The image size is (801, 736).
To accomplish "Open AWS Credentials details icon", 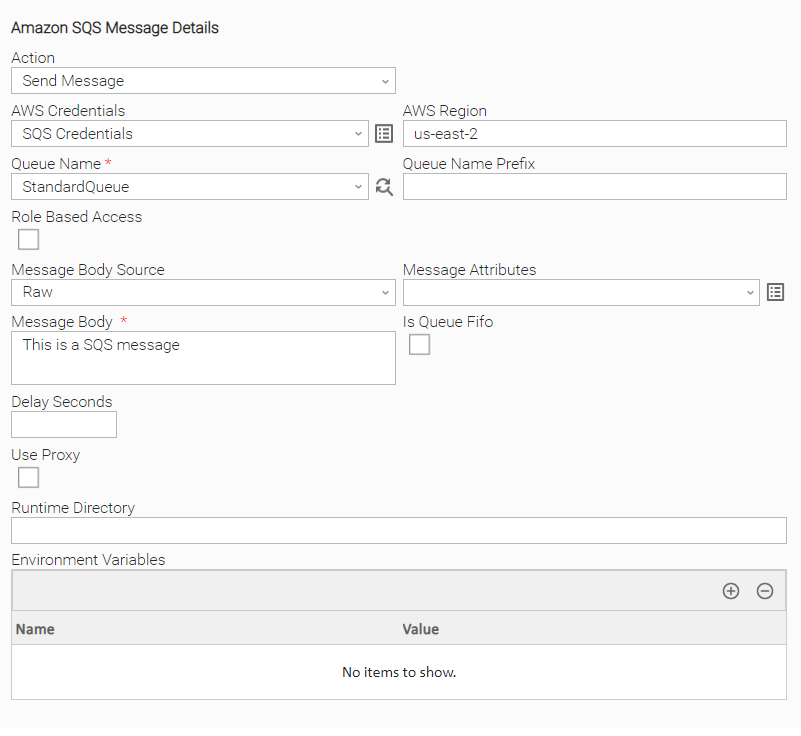I will pos(384,134).
